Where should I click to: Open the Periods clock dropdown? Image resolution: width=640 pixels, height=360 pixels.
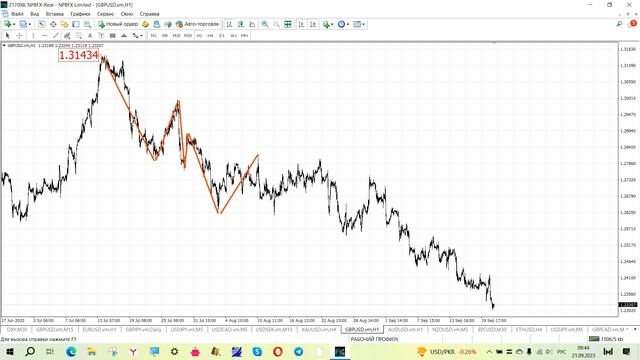point(344,24)
